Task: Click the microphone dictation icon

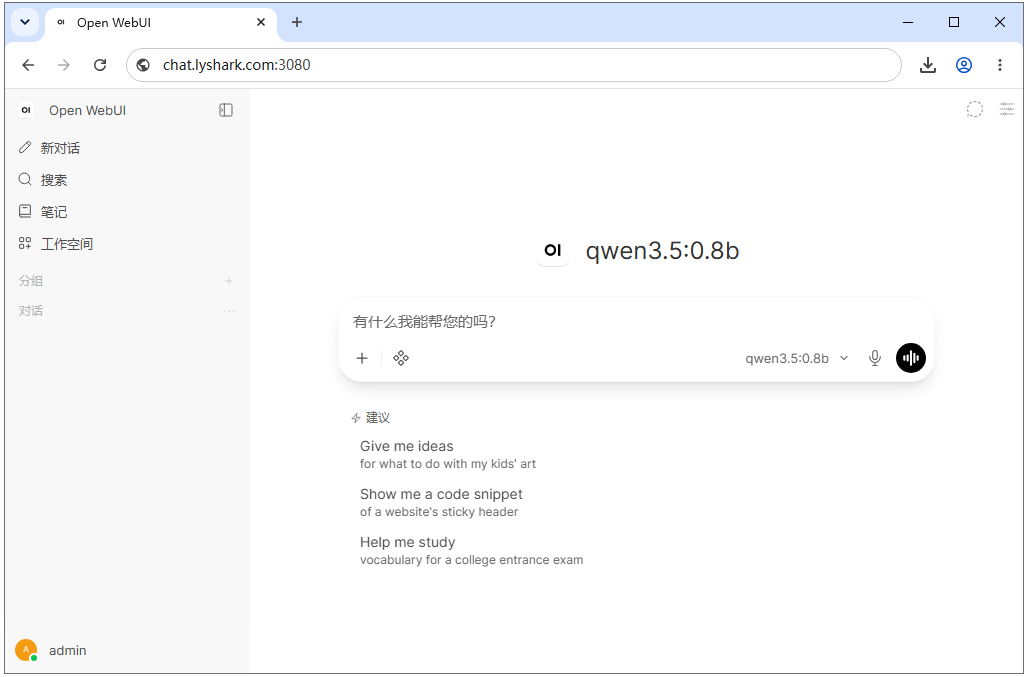Action: pyautogui.click(x=874, y=358)
